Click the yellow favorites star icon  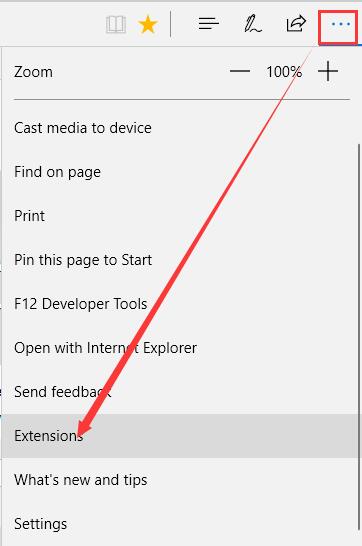[x=148, y=25]
